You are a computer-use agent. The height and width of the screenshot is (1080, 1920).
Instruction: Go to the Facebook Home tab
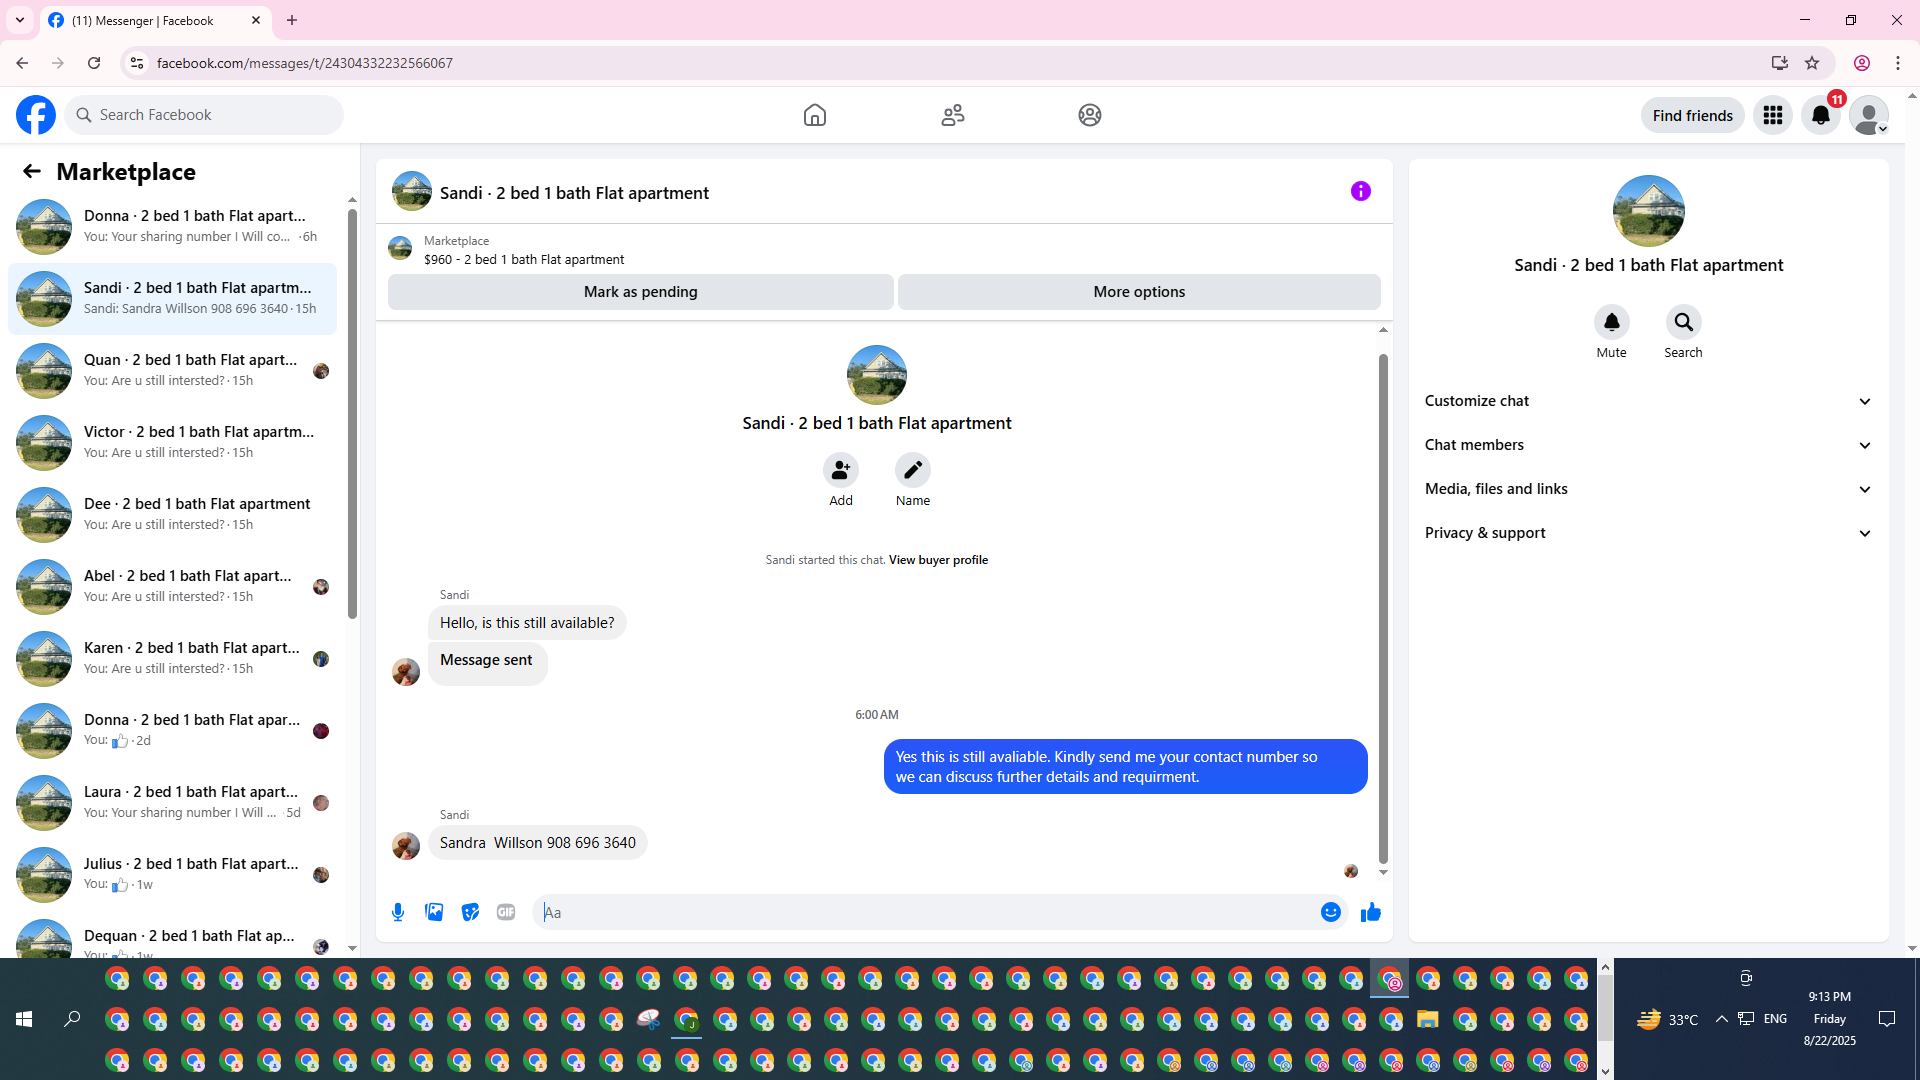tap(814, 115)
